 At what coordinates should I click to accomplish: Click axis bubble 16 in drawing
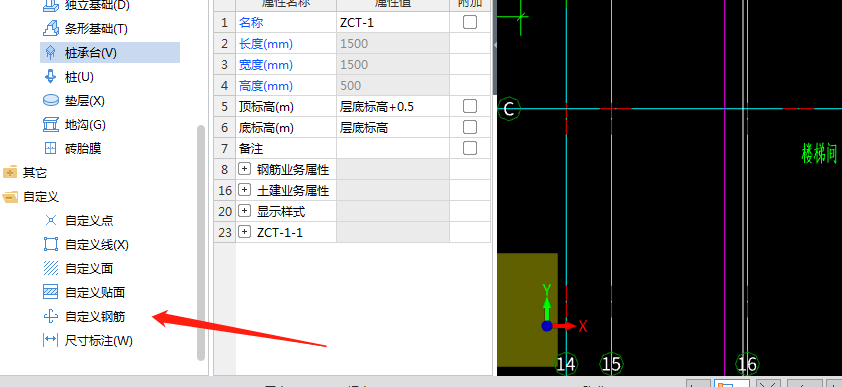click(x=746, y=364)
